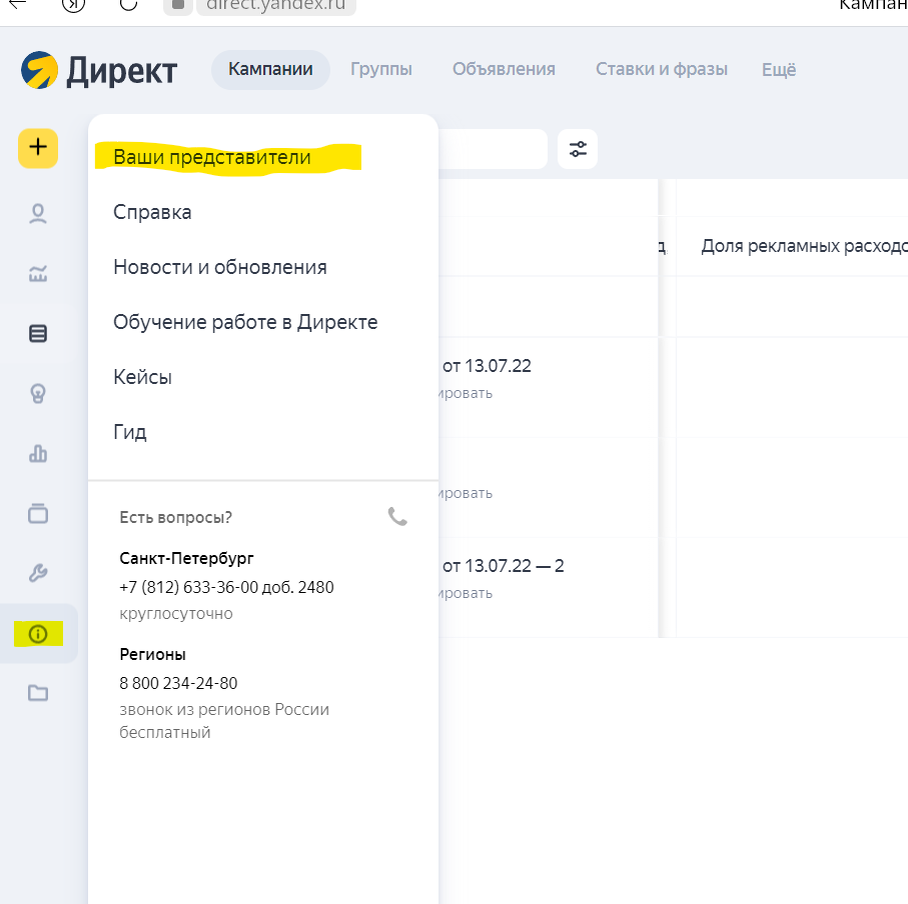Click the phone handset icon
908x904 pixels.
[x=397, y=516]
